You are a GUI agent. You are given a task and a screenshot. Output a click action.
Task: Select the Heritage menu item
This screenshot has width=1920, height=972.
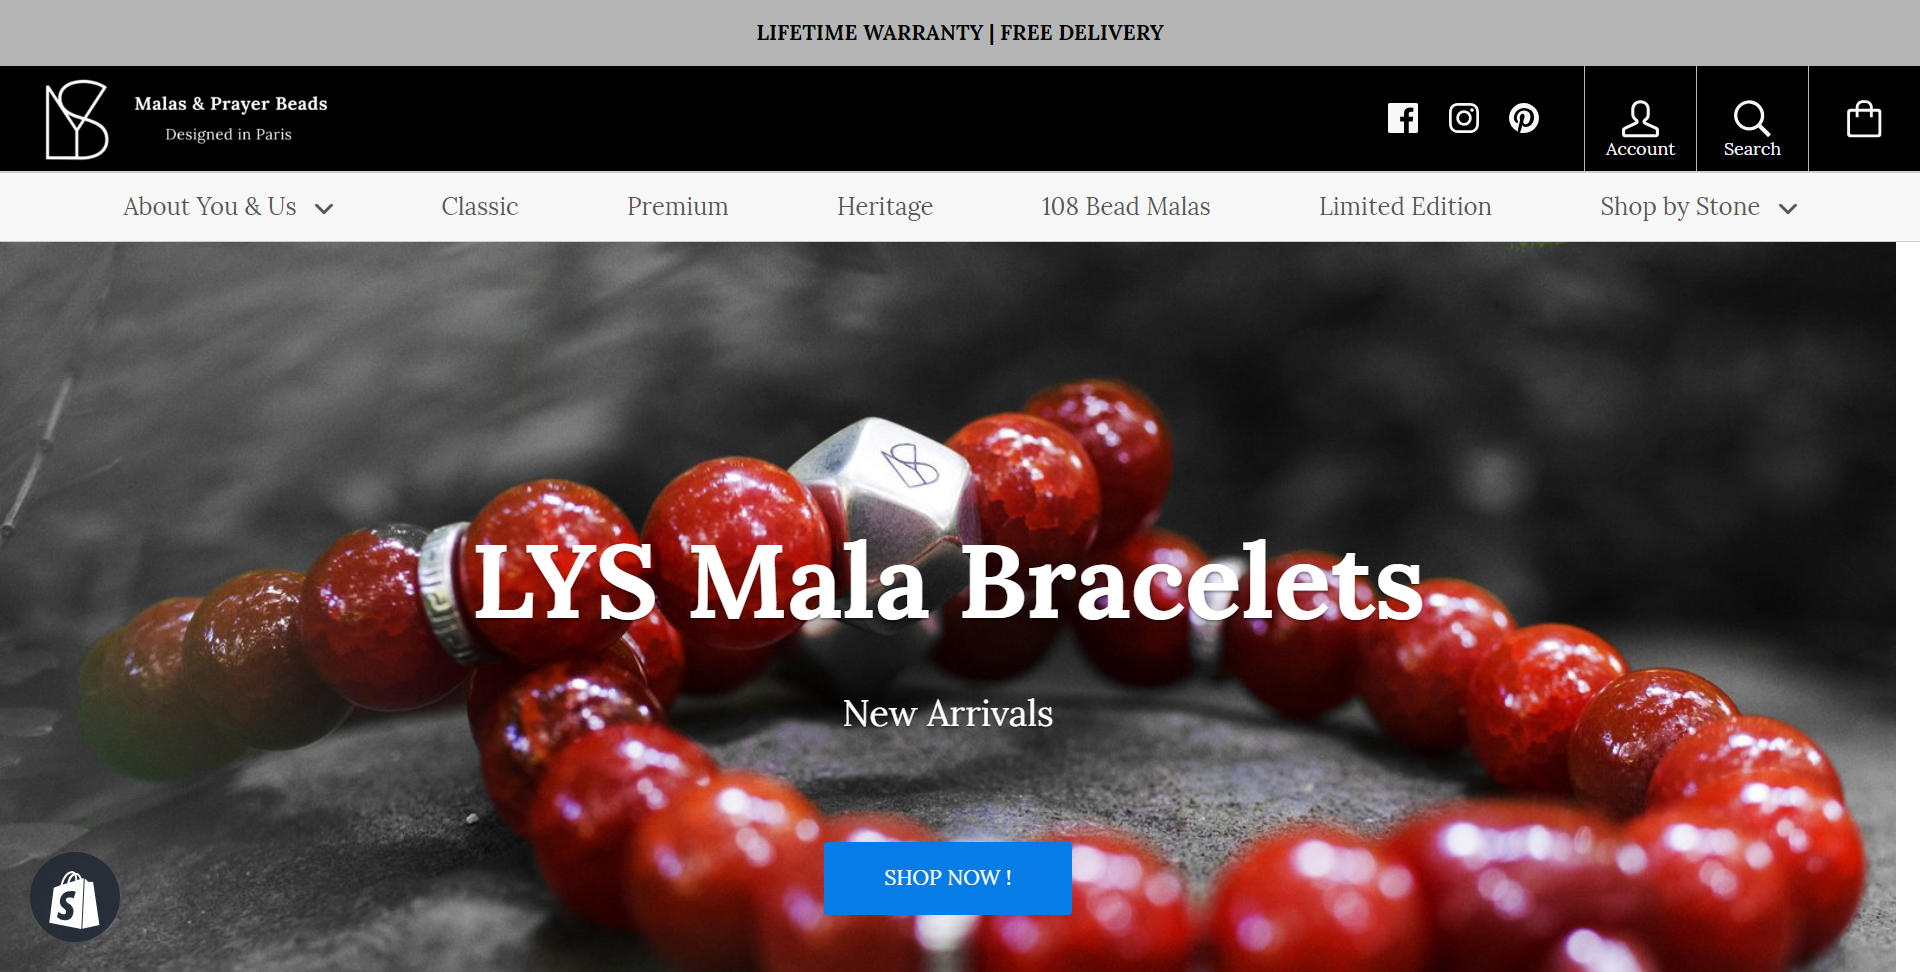885,206
